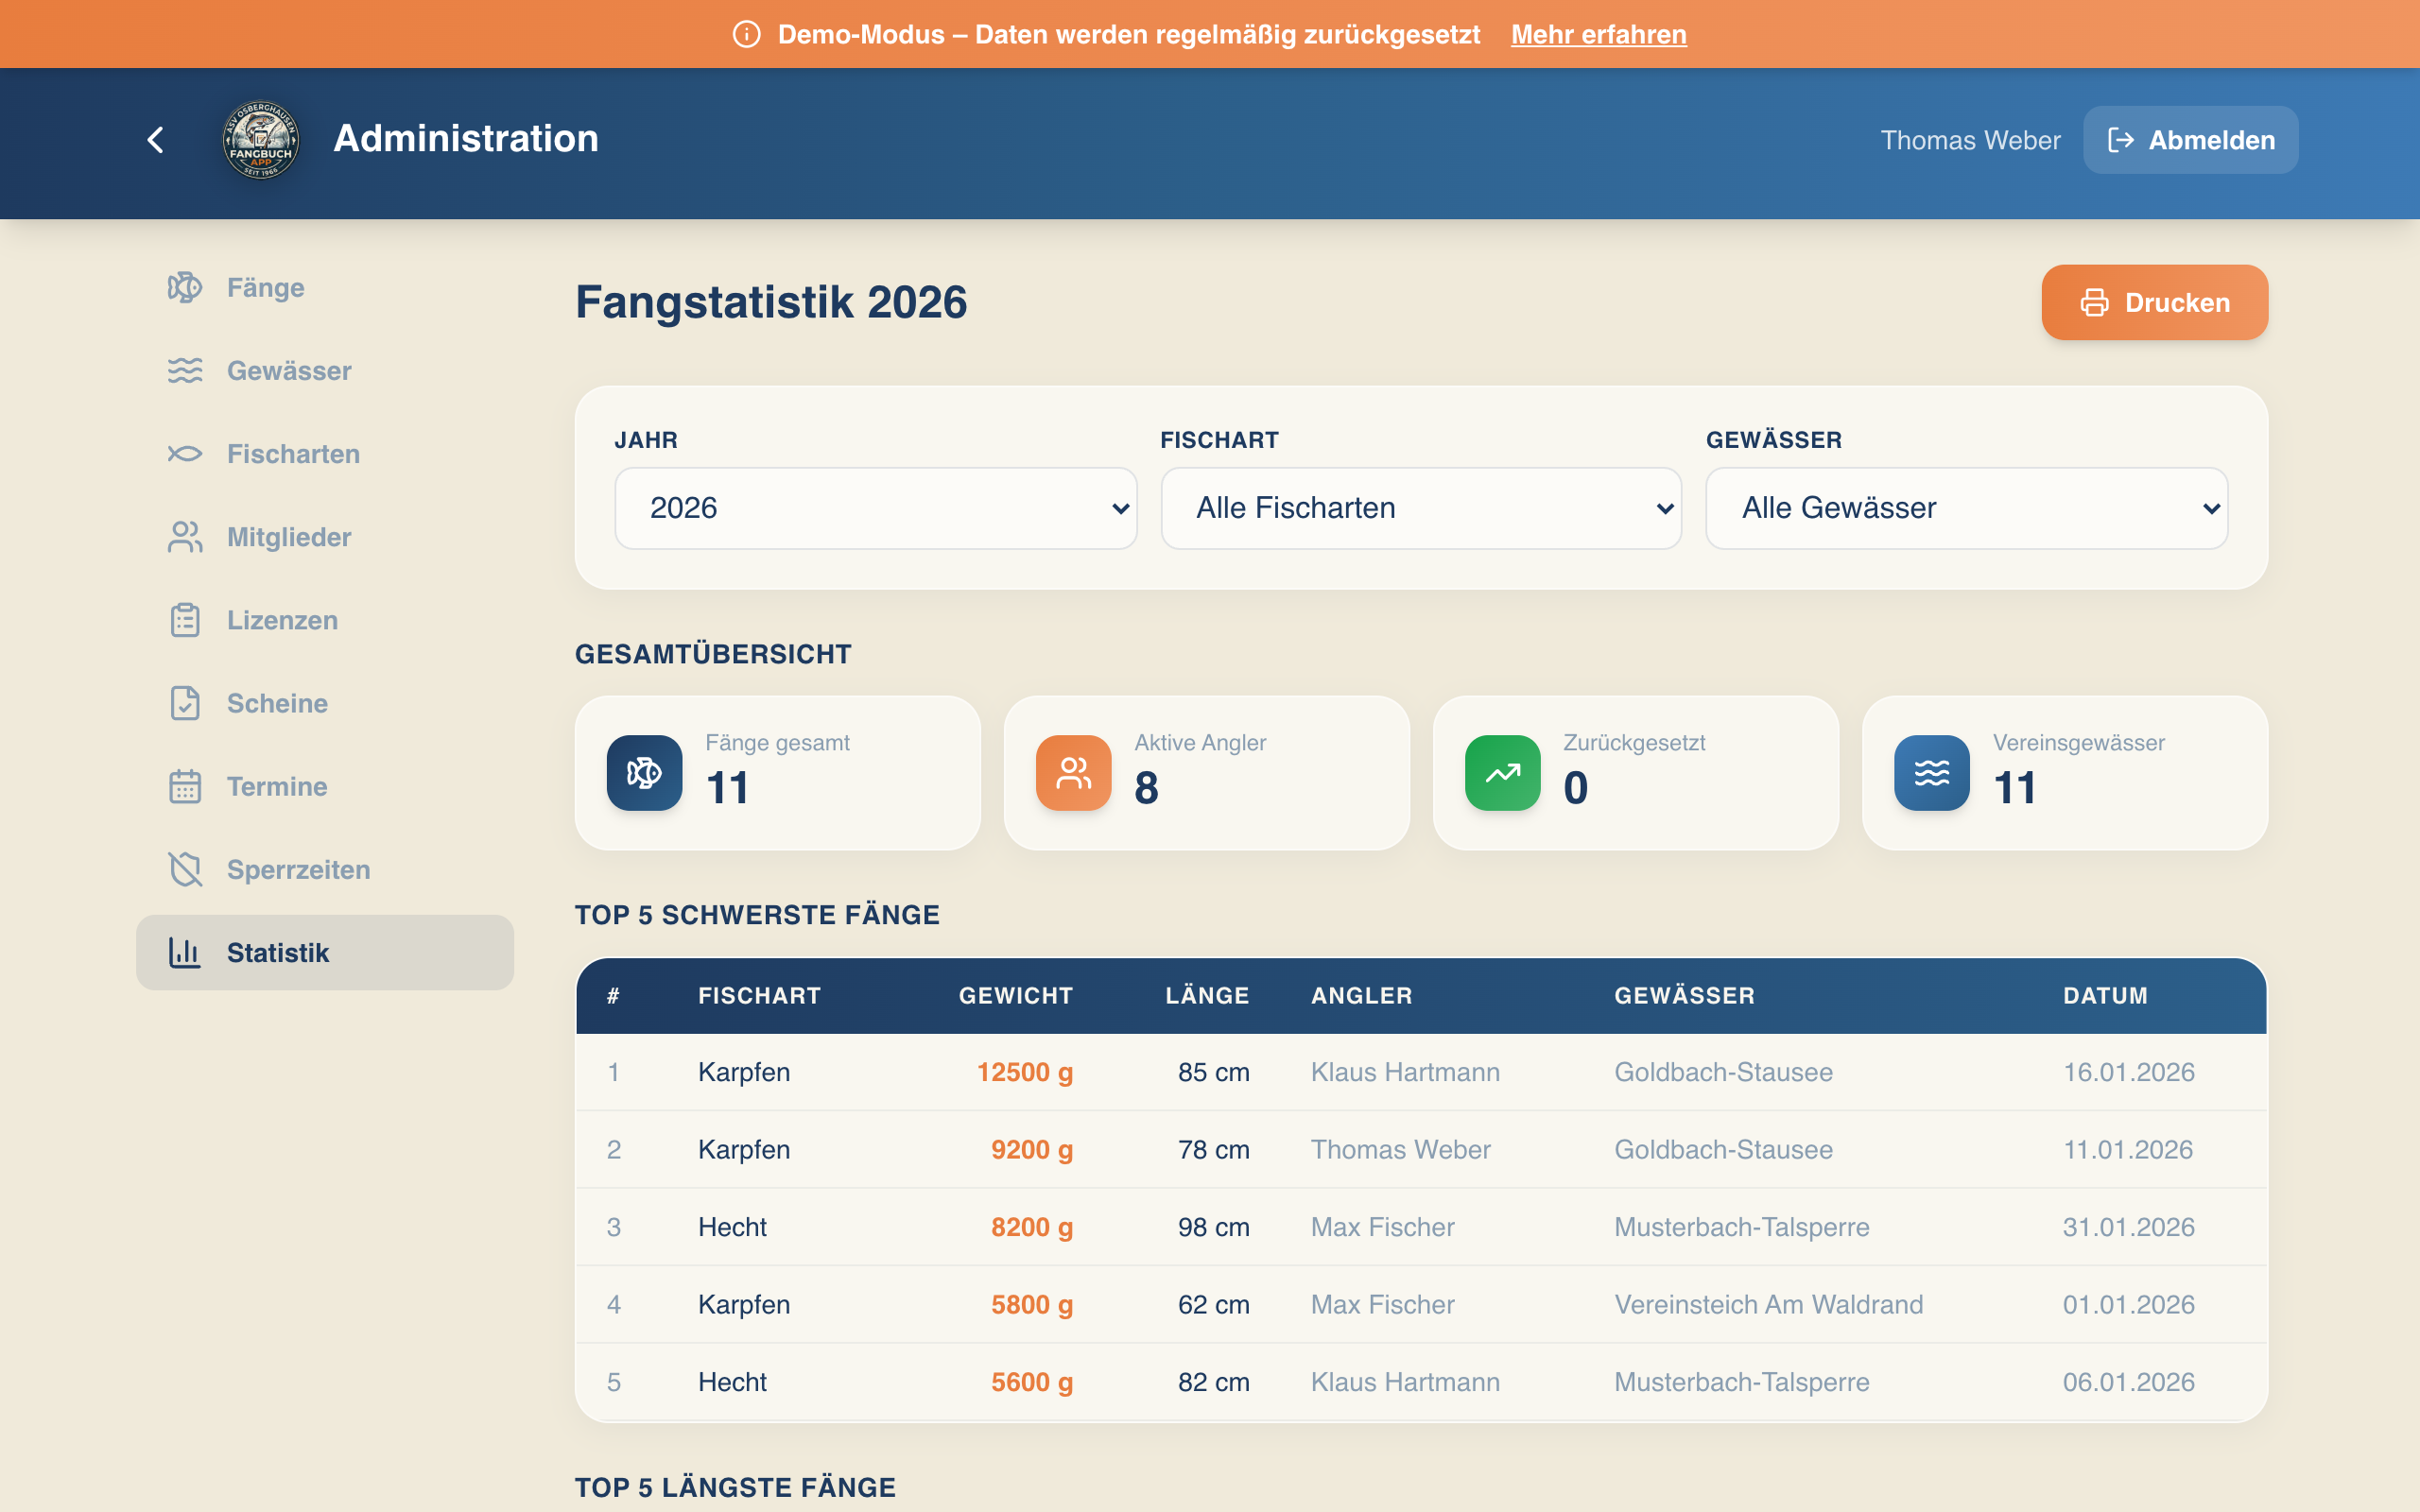
Task: Open the 'Mehr erfahren' link in banner
Action: point(1597,33)
